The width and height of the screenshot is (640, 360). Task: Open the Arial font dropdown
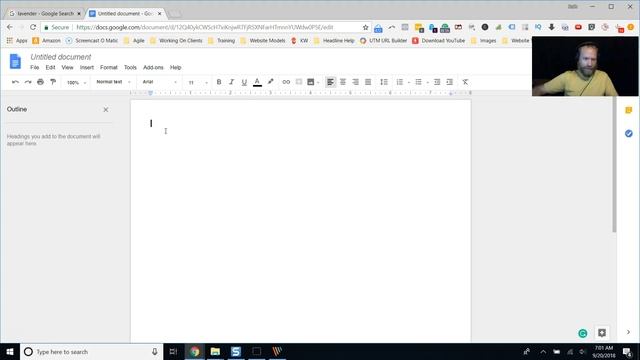coord(159,82)
